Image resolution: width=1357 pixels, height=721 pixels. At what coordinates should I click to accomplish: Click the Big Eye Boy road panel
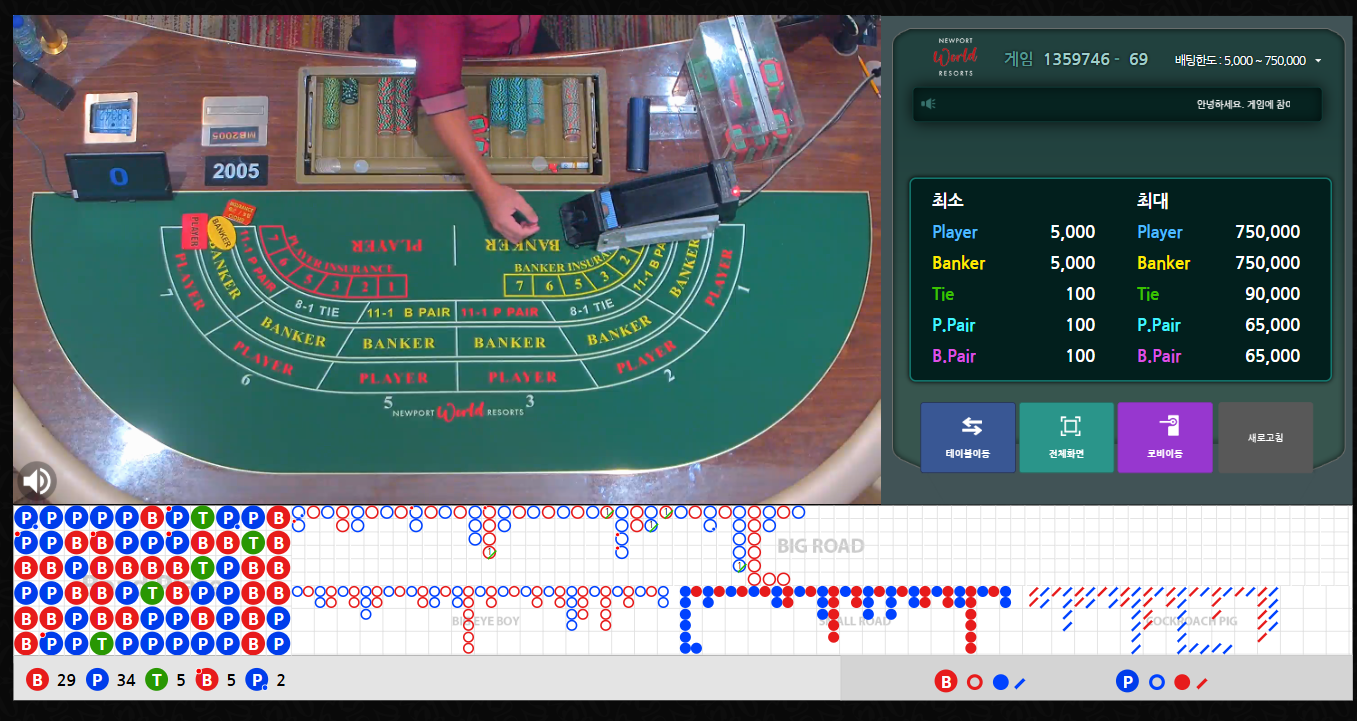pos(485,620)
